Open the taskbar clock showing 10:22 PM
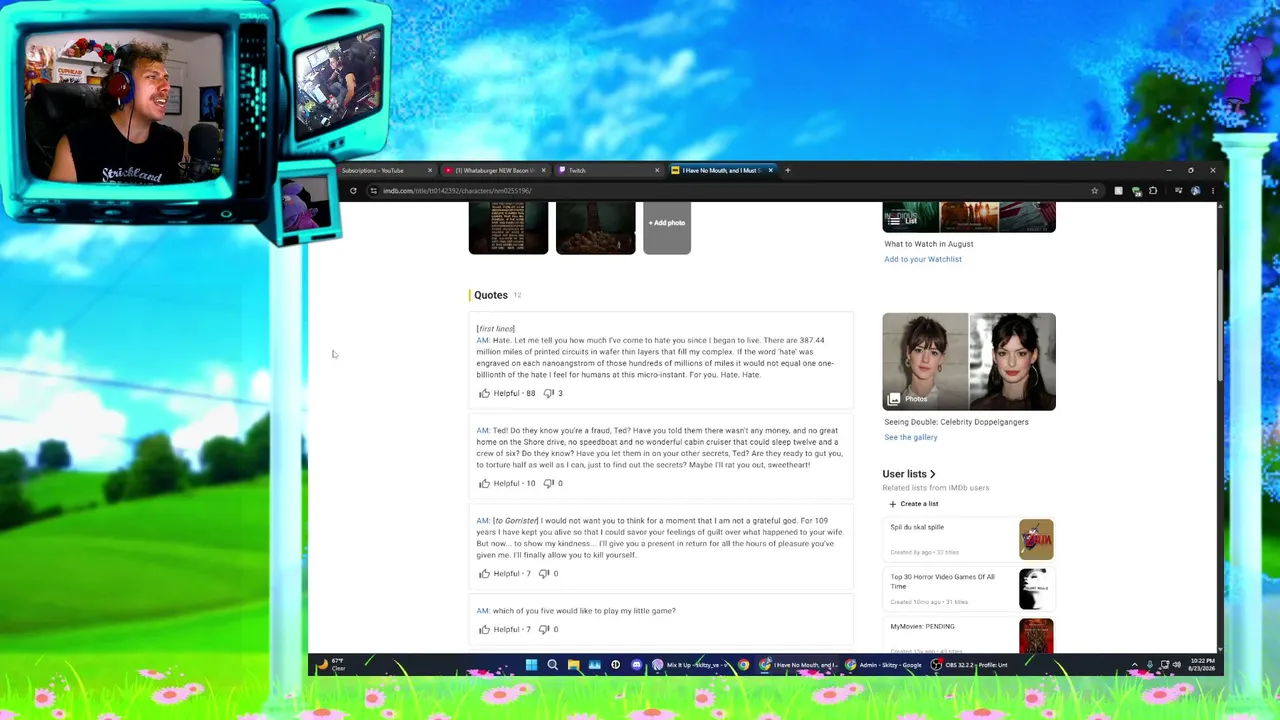This screenshot has width=1280, height=720. coord(1203,665)
